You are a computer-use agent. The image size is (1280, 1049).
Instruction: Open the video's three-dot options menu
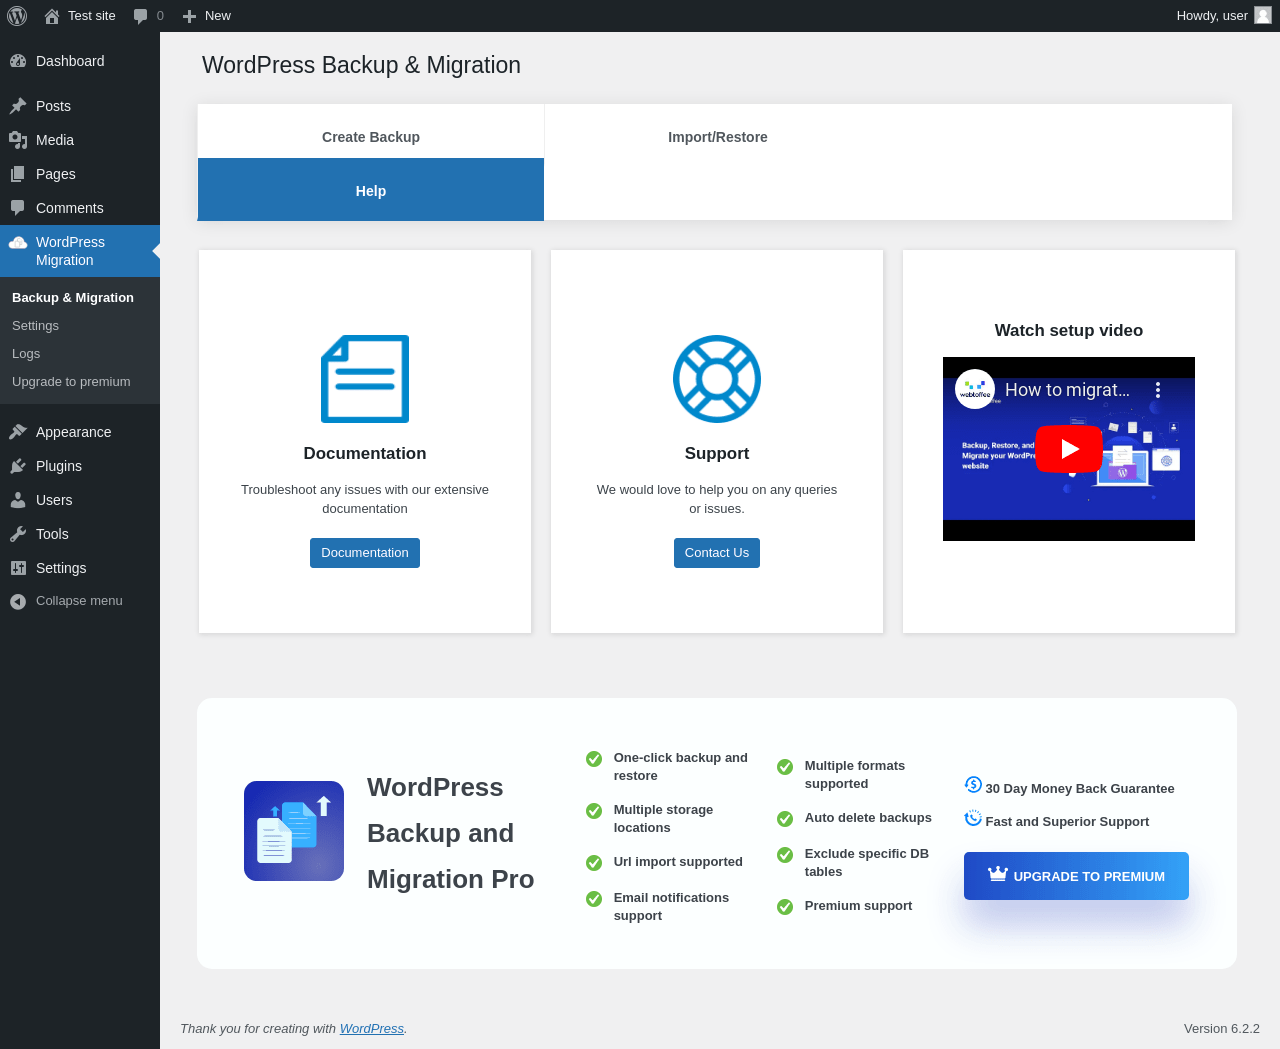click(1158, 390)
